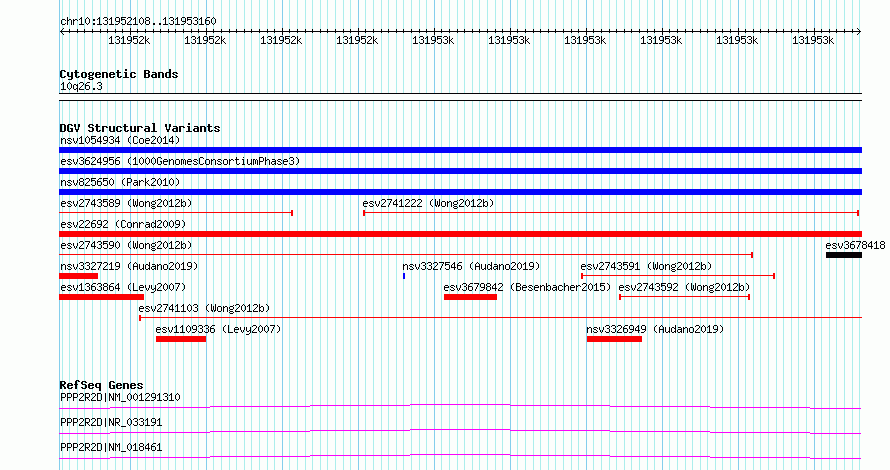Click the nsv3327546 (Audano2019) label
890x470 pixels.
point(471,266)
